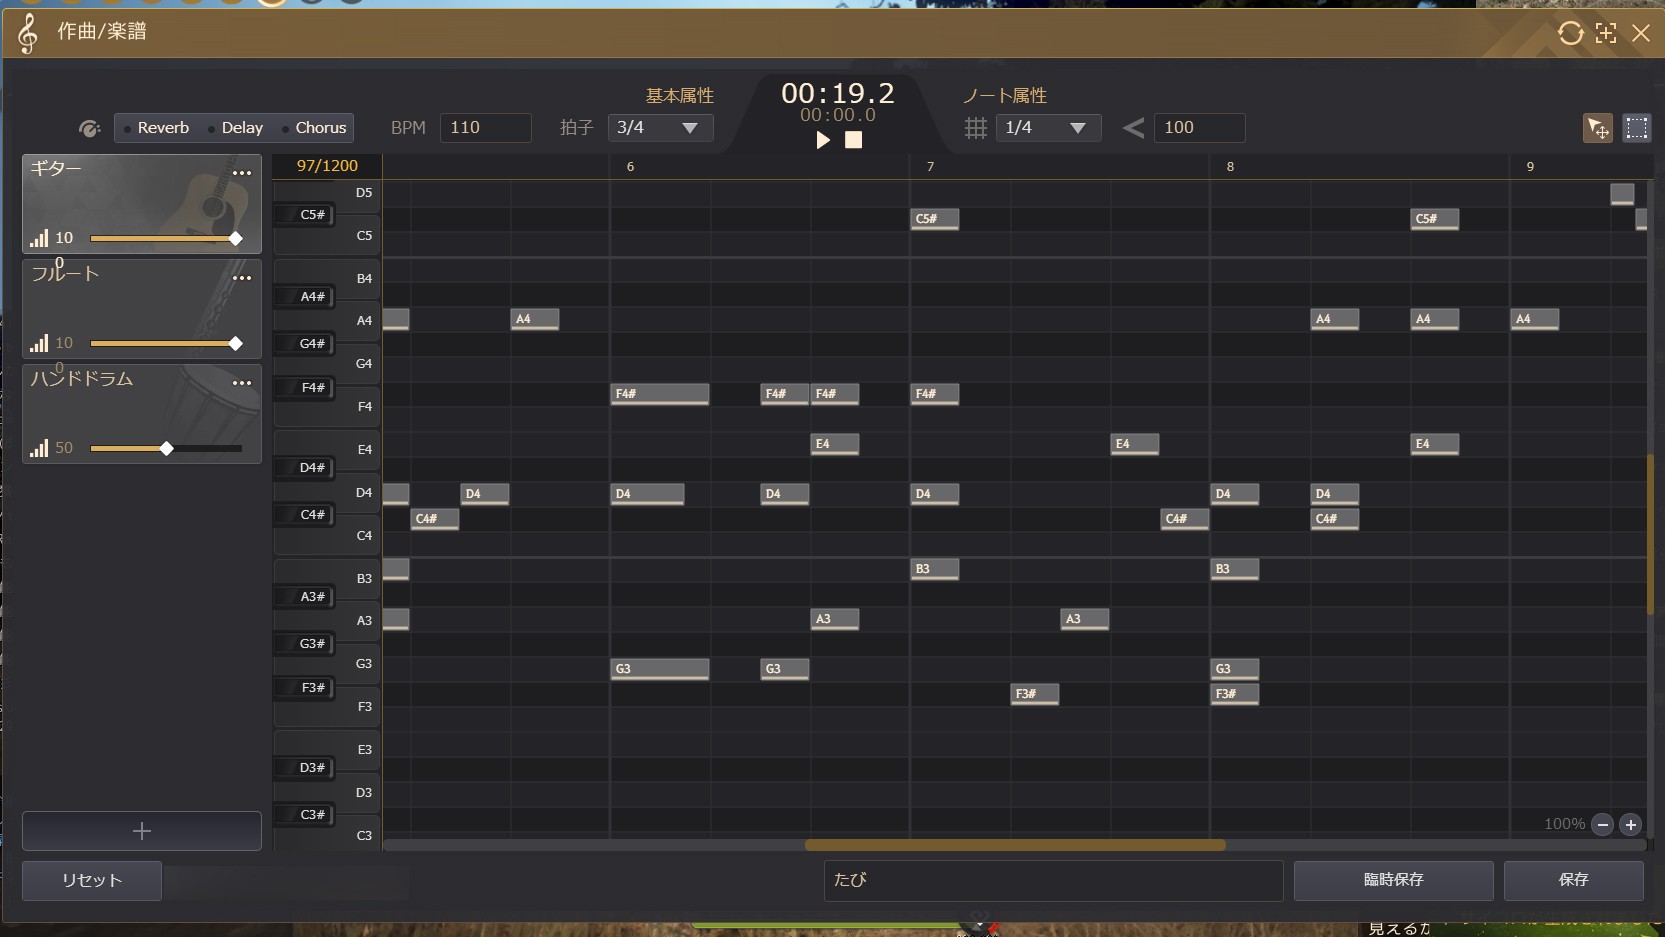Click the G4# black piano key
1665x937 pixels.
304,344
